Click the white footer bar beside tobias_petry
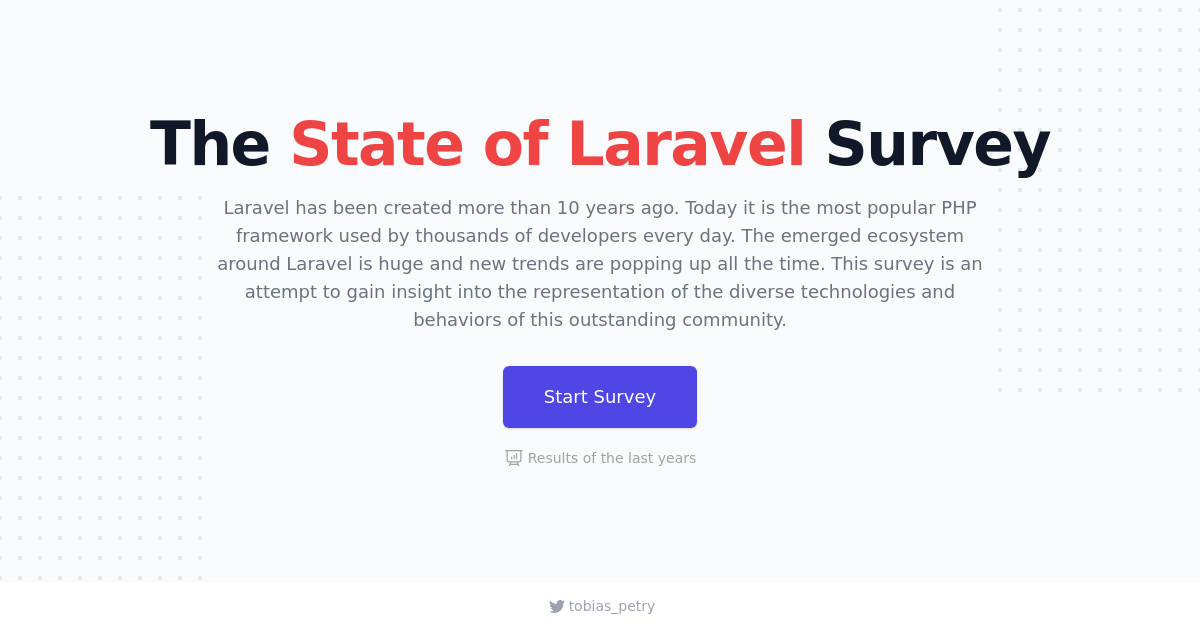This screenshot has height=630, width=1200. [900, 606]
